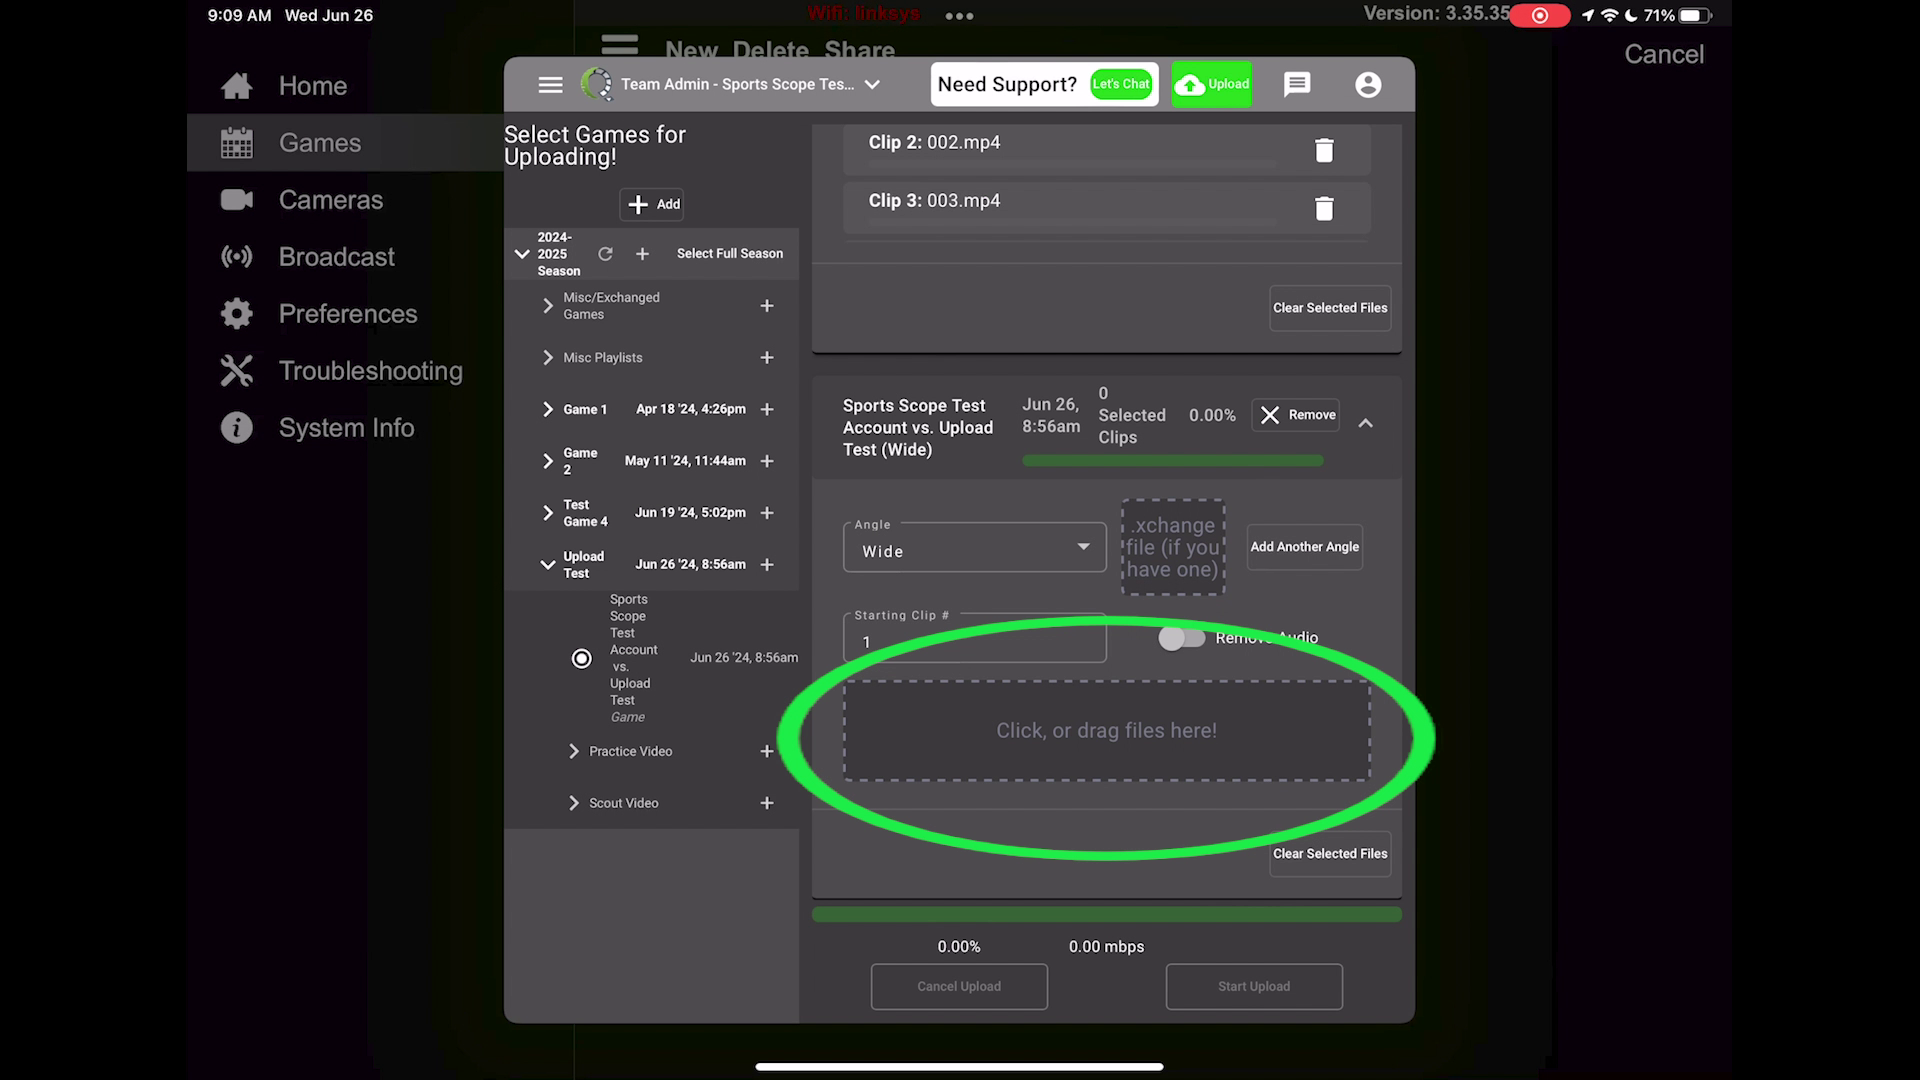
Task: Click the Sports Scope team logo
Action: click(x=597, y=84)
